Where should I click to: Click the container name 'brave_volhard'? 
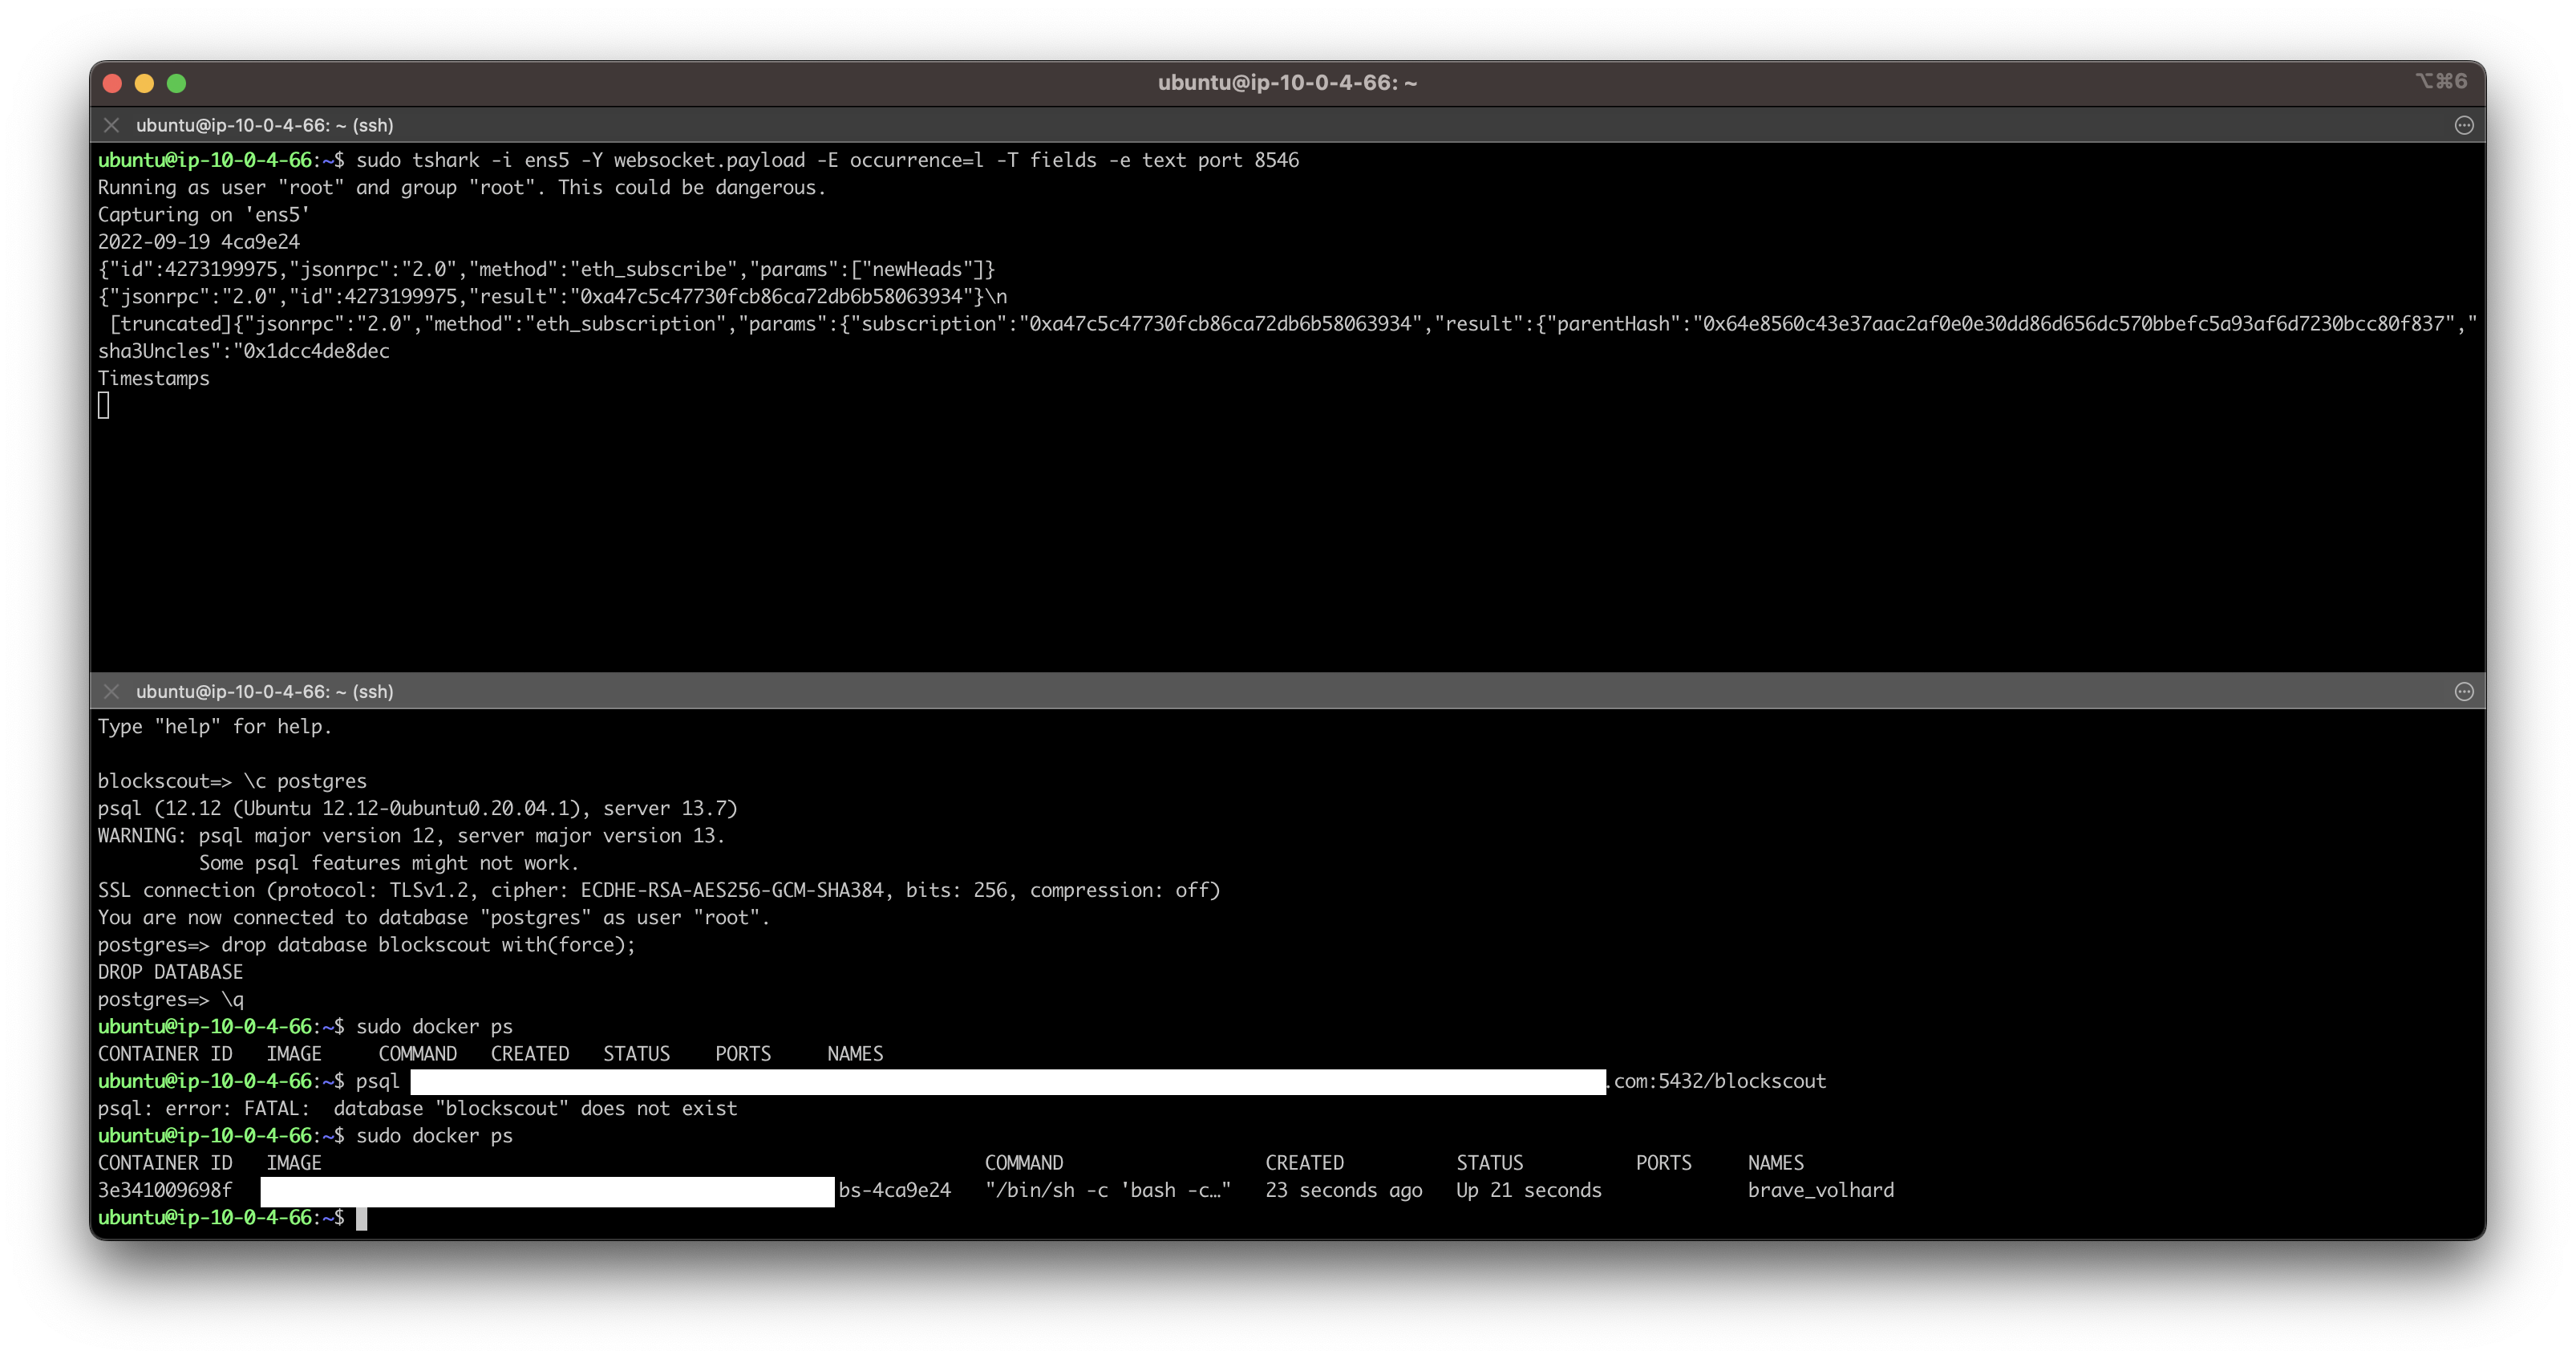(x=1820, y=1190)
